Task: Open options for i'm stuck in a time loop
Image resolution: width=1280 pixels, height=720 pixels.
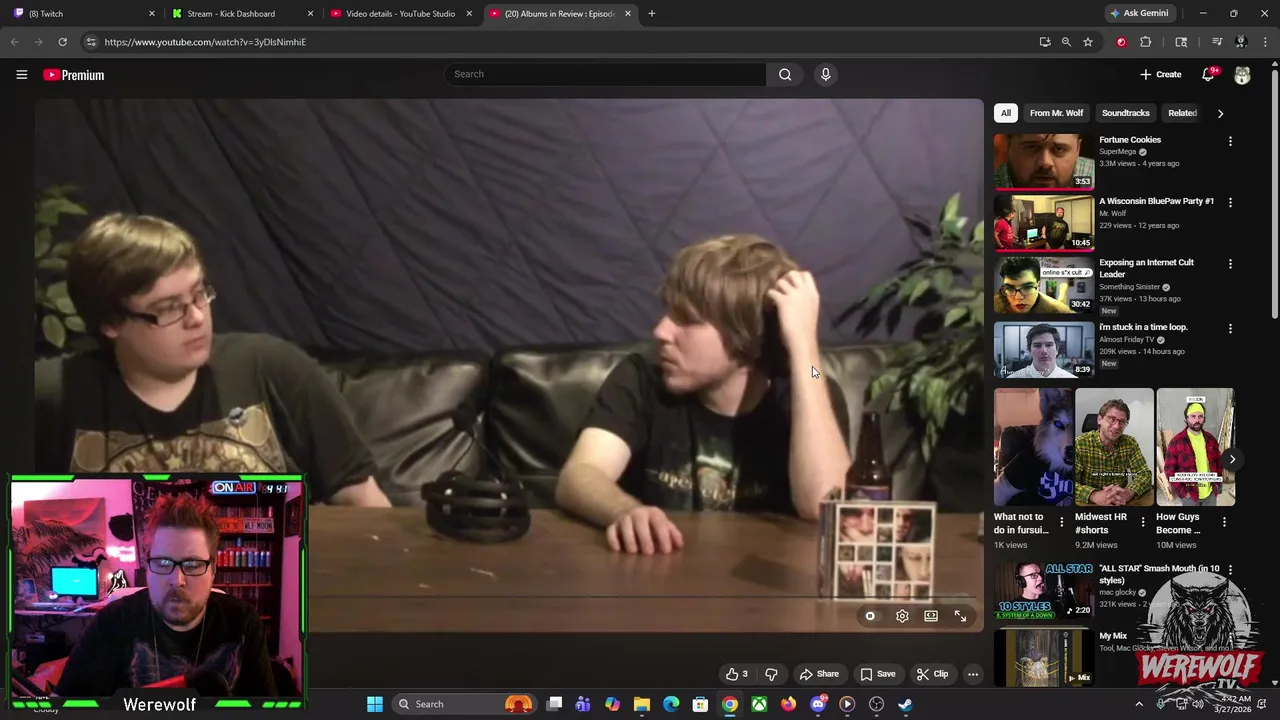Action: click(x=1230, y=328)
